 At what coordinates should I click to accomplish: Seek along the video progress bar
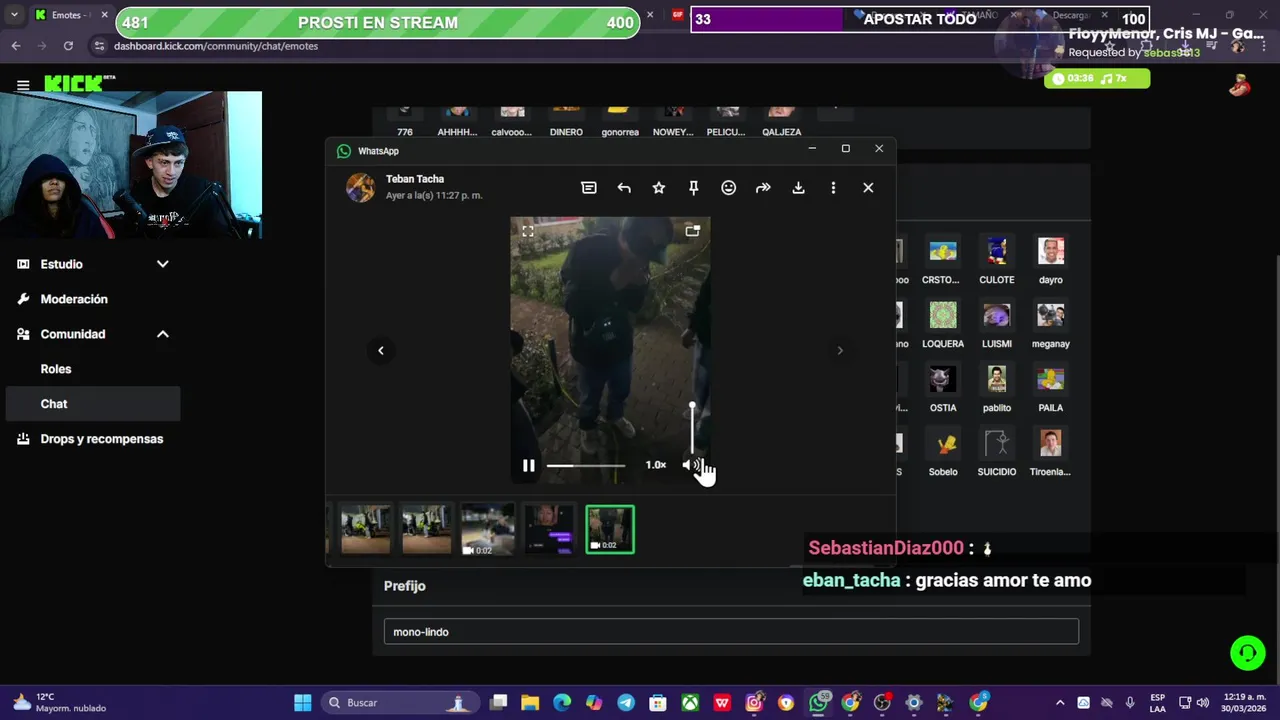[x=586, y=465]
